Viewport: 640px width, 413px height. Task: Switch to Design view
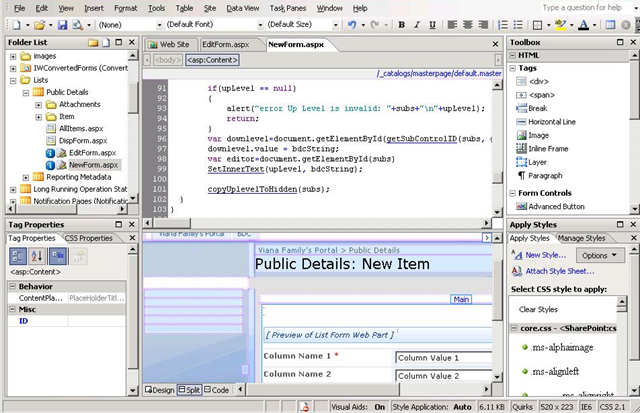(160, 389)
